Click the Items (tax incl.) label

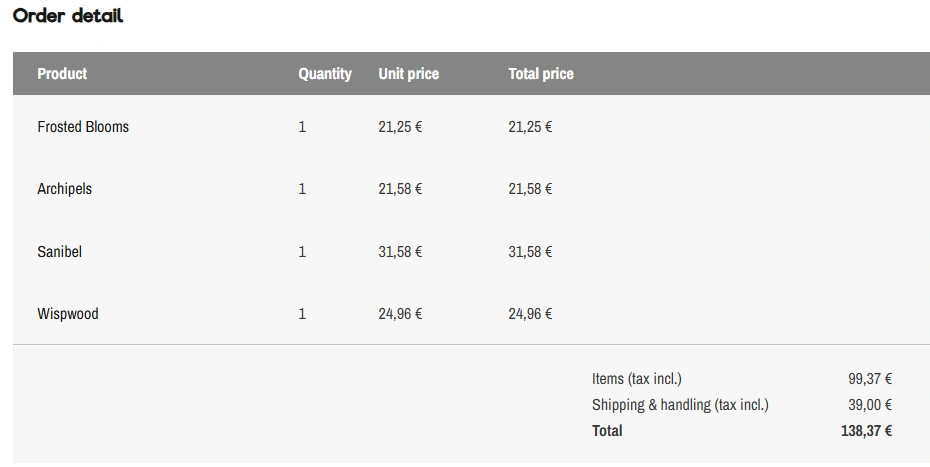(637, 379)
